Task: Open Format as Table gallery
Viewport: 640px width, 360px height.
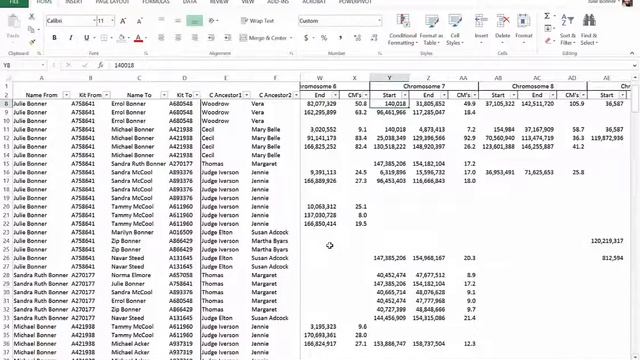Action: (431, 29)
